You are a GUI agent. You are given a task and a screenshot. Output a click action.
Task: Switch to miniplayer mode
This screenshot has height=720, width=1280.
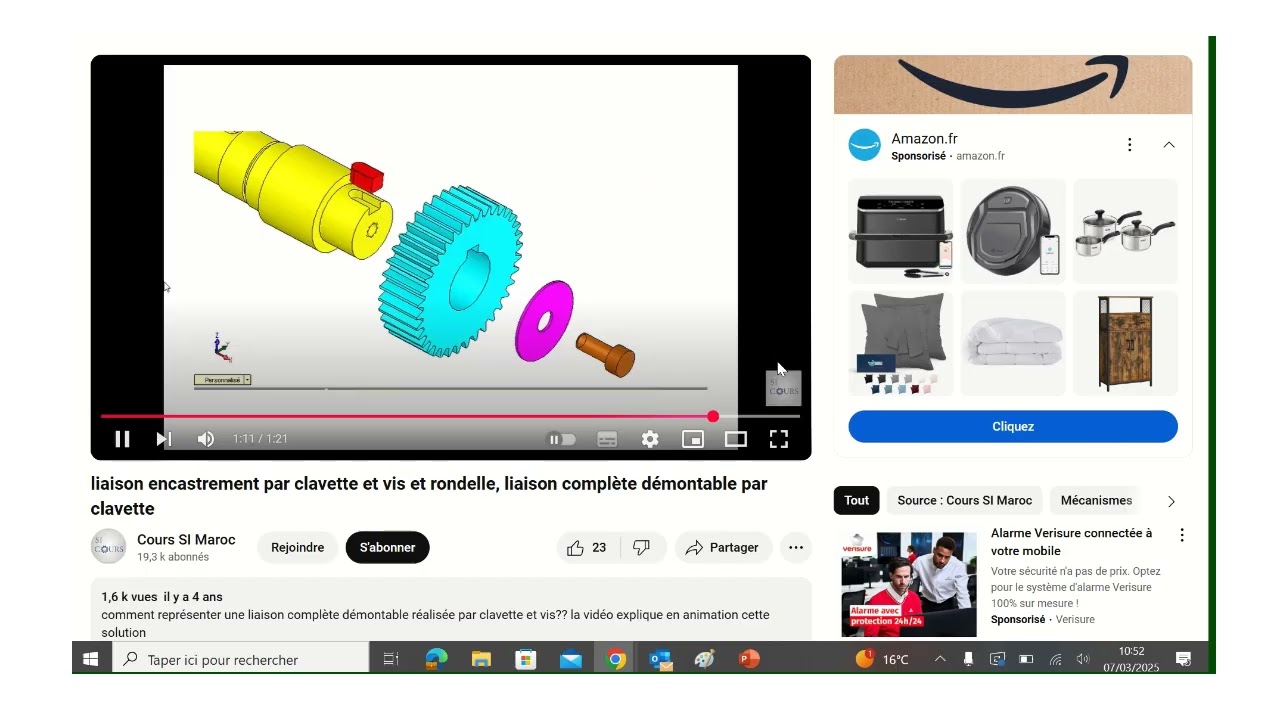coord(693,439)
